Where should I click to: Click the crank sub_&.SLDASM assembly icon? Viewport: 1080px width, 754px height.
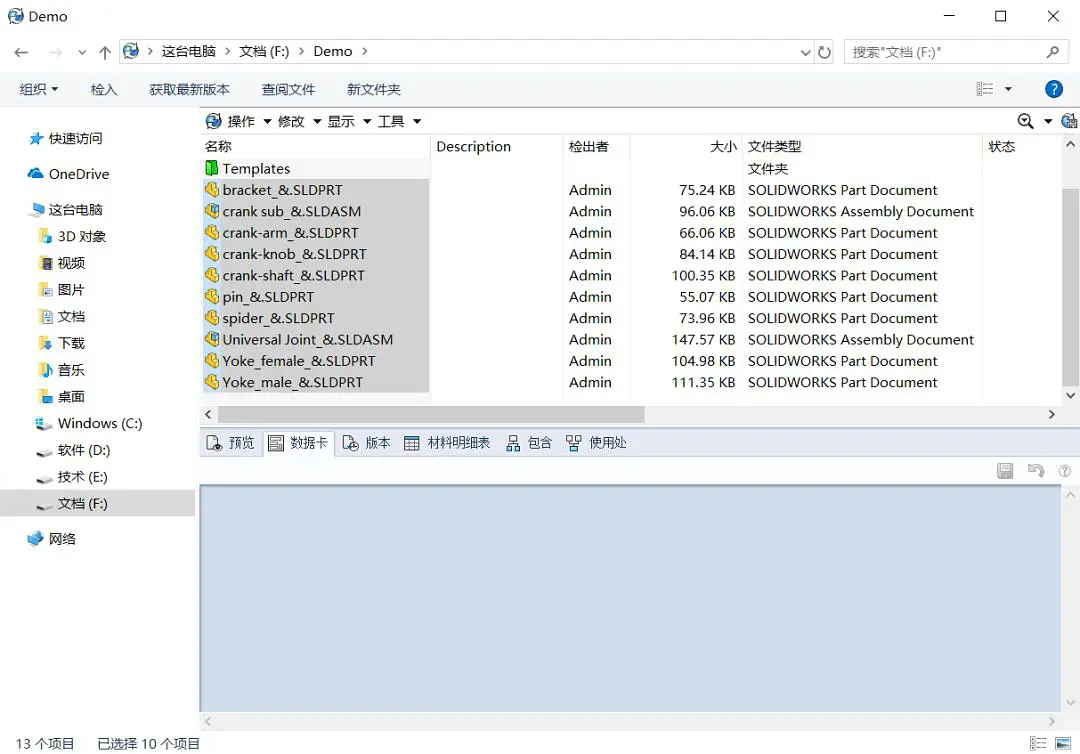coord(212,211)
